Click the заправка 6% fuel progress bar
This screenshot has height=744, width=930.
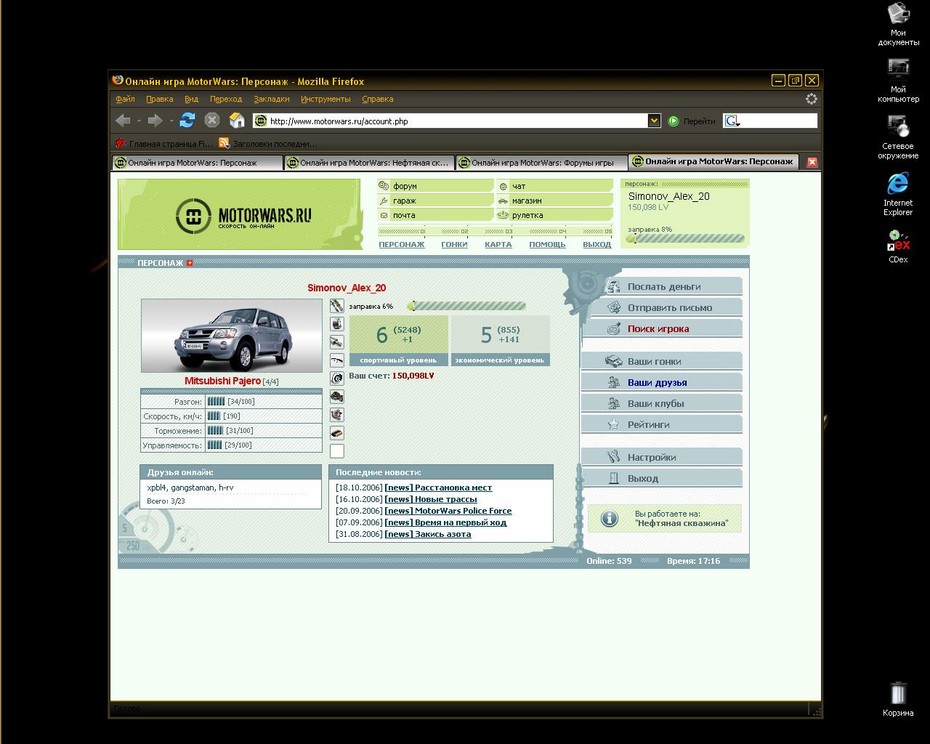click(x=467, y=306)
